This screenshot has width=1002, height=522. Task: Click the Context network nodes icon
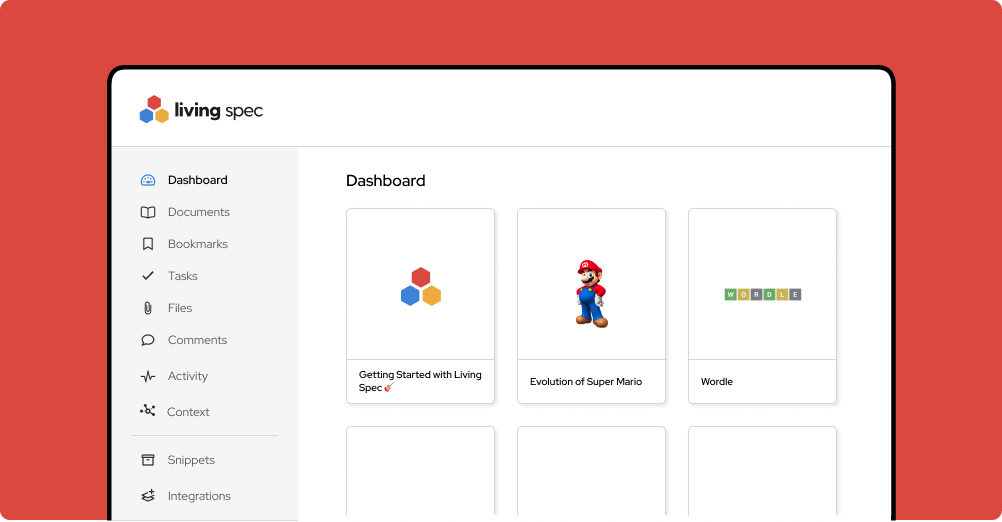(x=148, y=411)
